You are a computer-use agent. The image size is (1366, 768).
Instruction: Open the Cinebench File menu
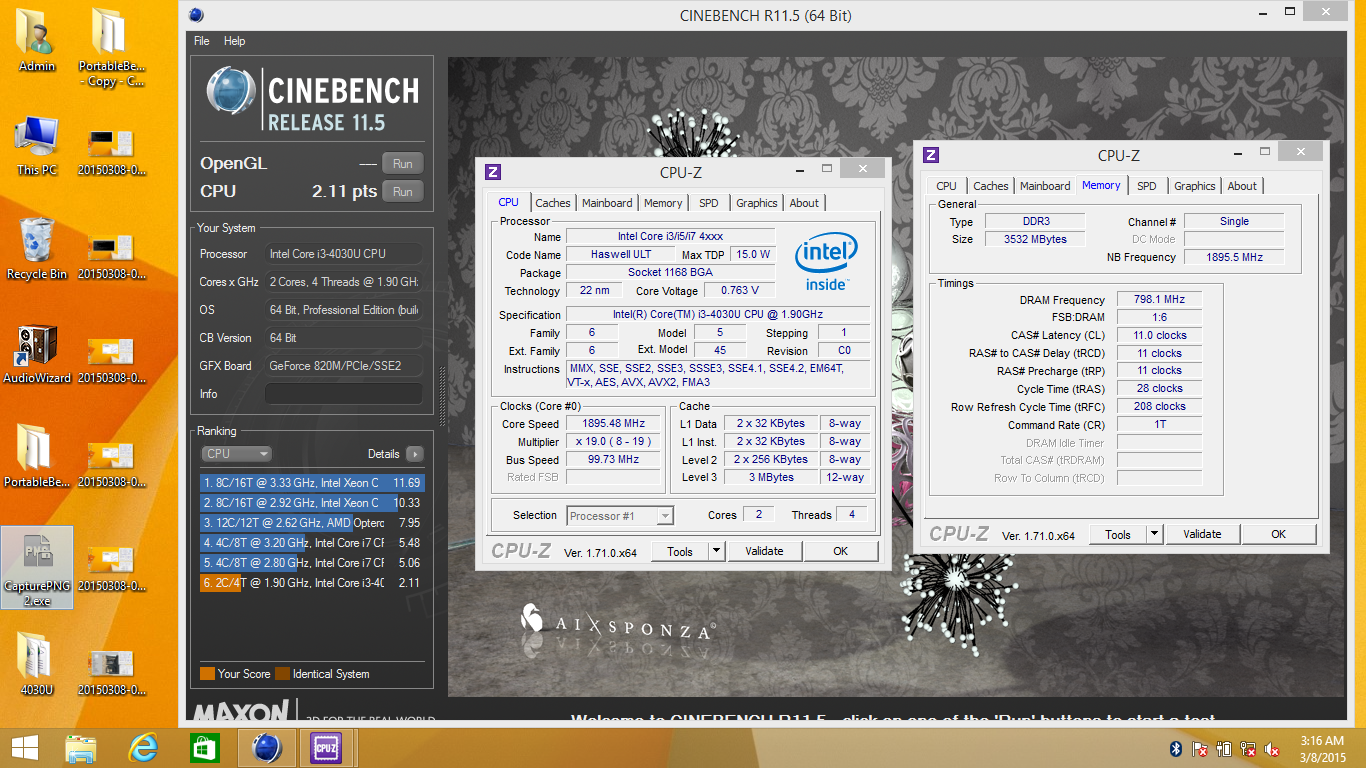[202, 41]
